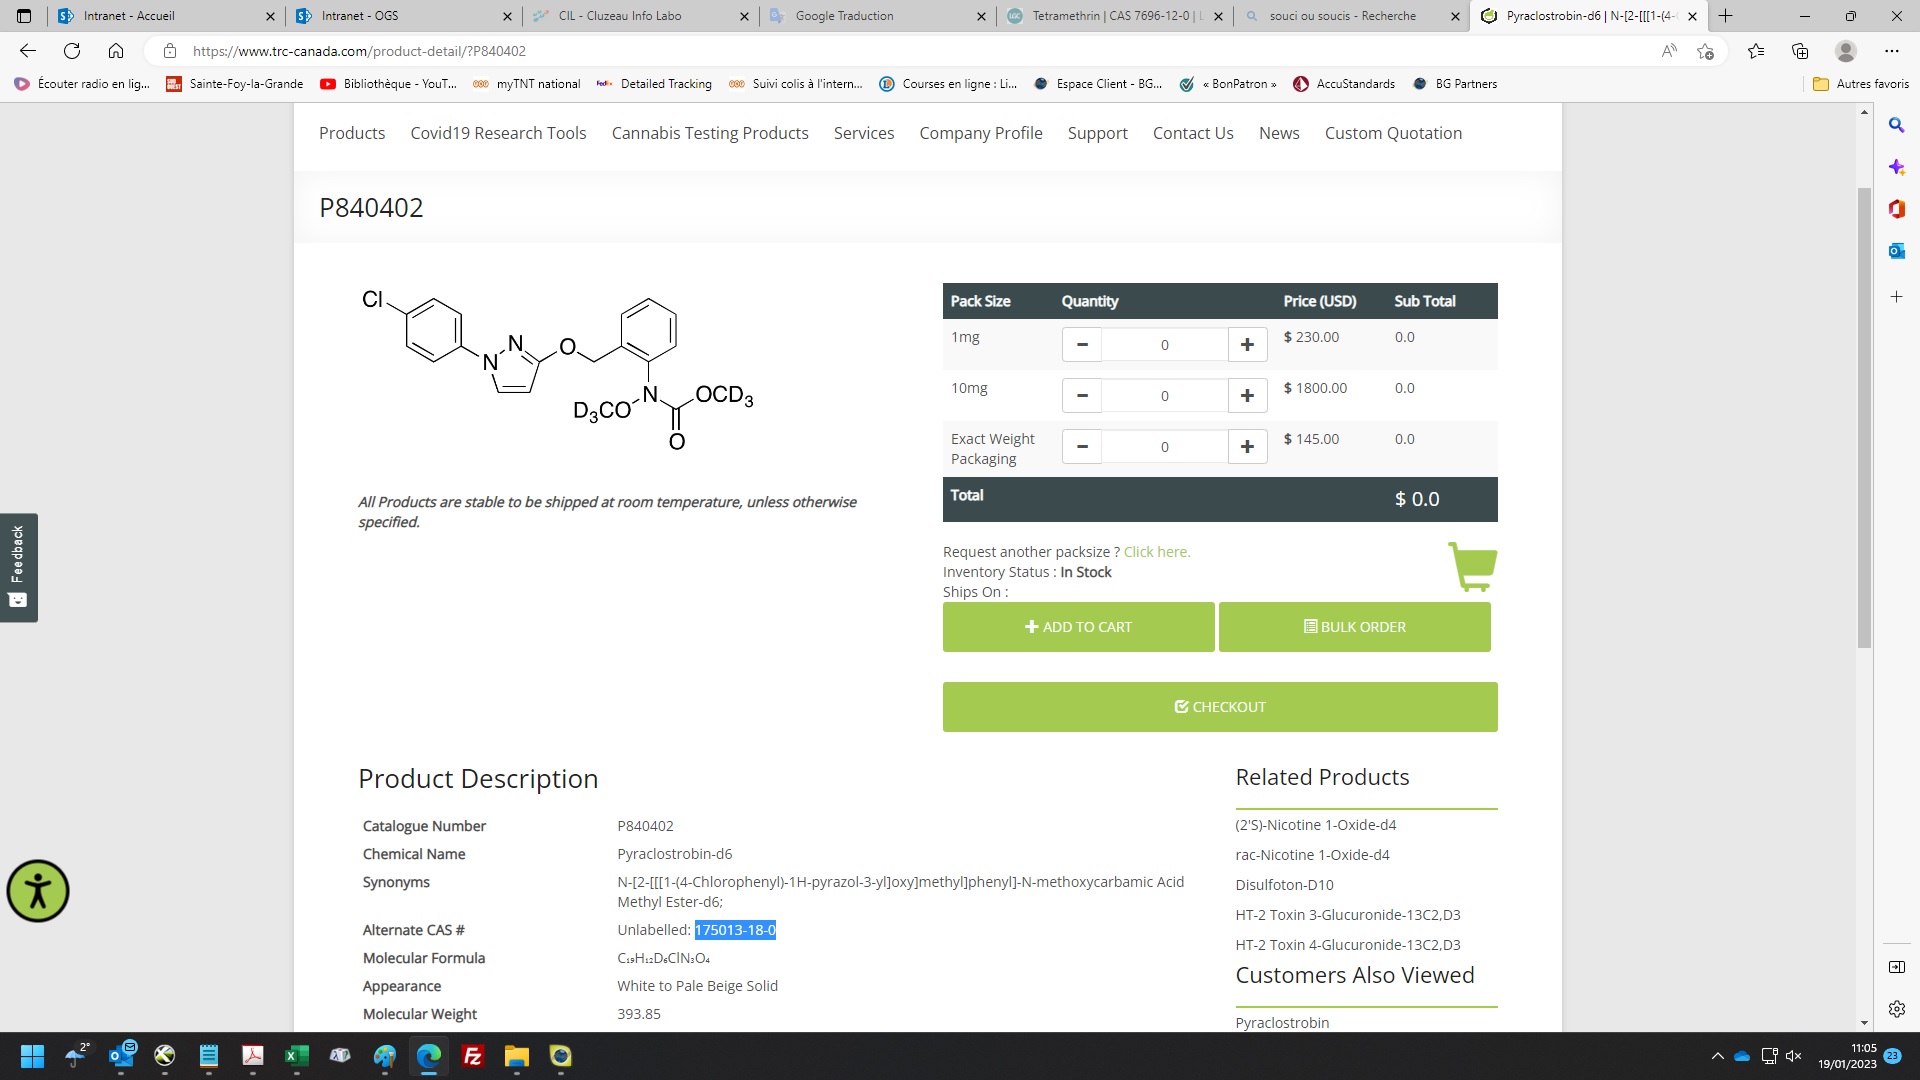Open Excel from the taskbar
The width and height of the screenshot is (1920, 1080).
(296, 1056)
